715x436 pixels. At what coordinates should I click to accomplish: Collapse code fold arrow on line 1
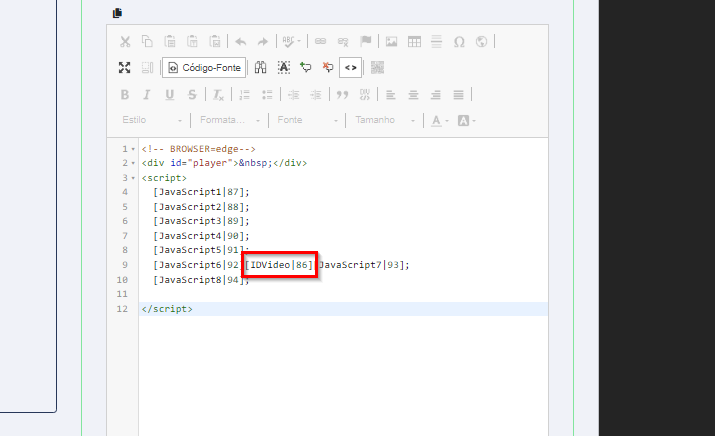[133, 149]
